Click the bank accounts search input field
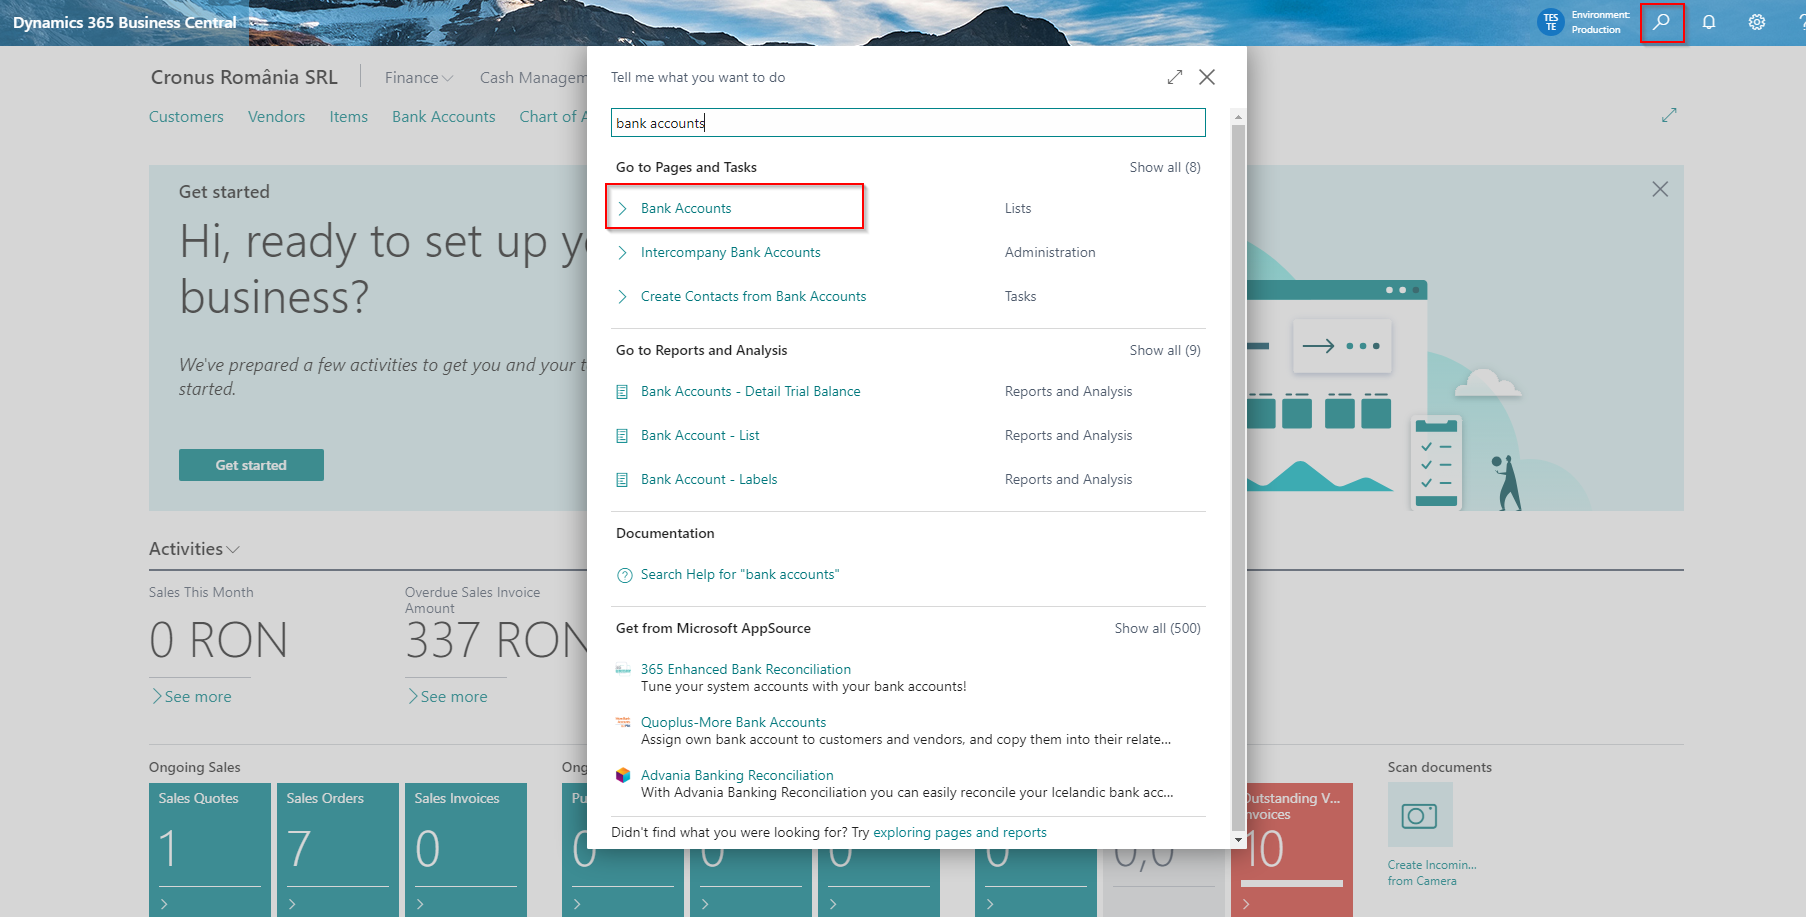Viewport: 1806px width, 917px height. pyautogui.click(x=908, y=123)
